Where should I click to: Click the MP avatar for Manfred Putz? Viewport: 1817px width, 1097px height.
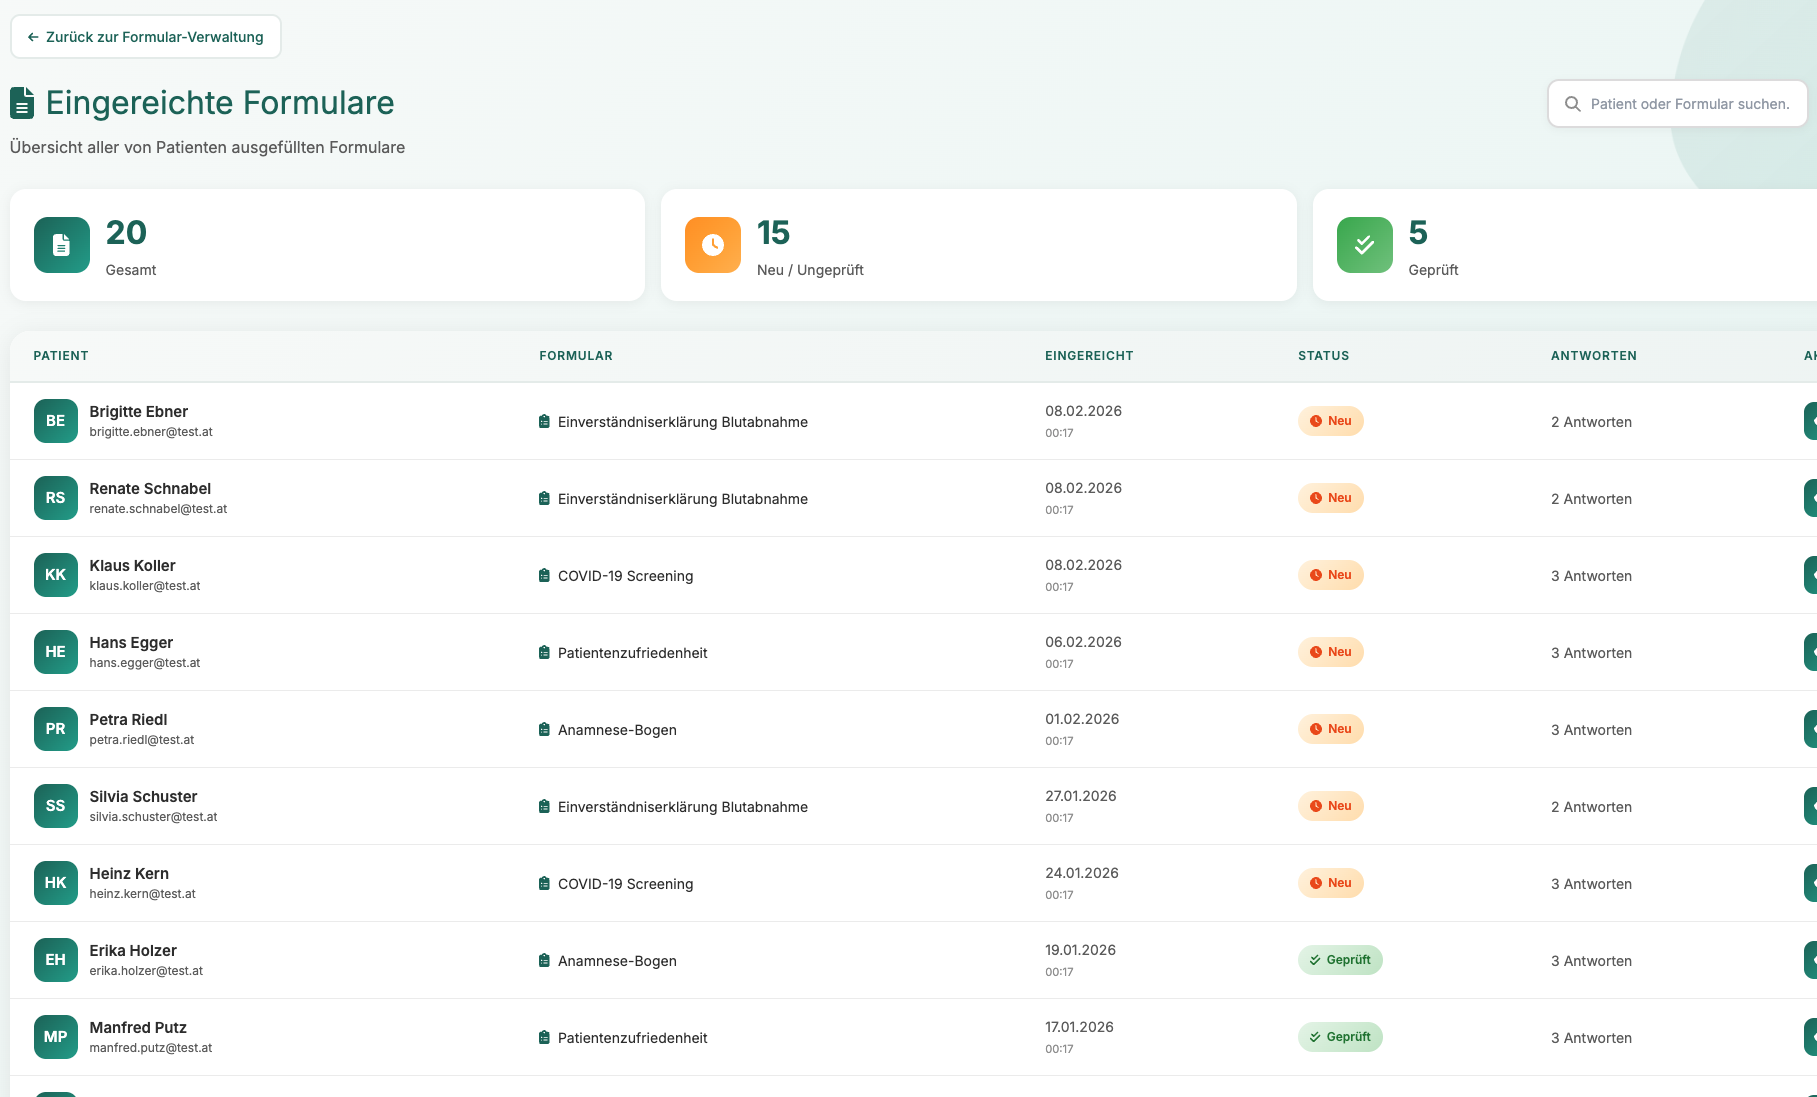pos(55,1037)
